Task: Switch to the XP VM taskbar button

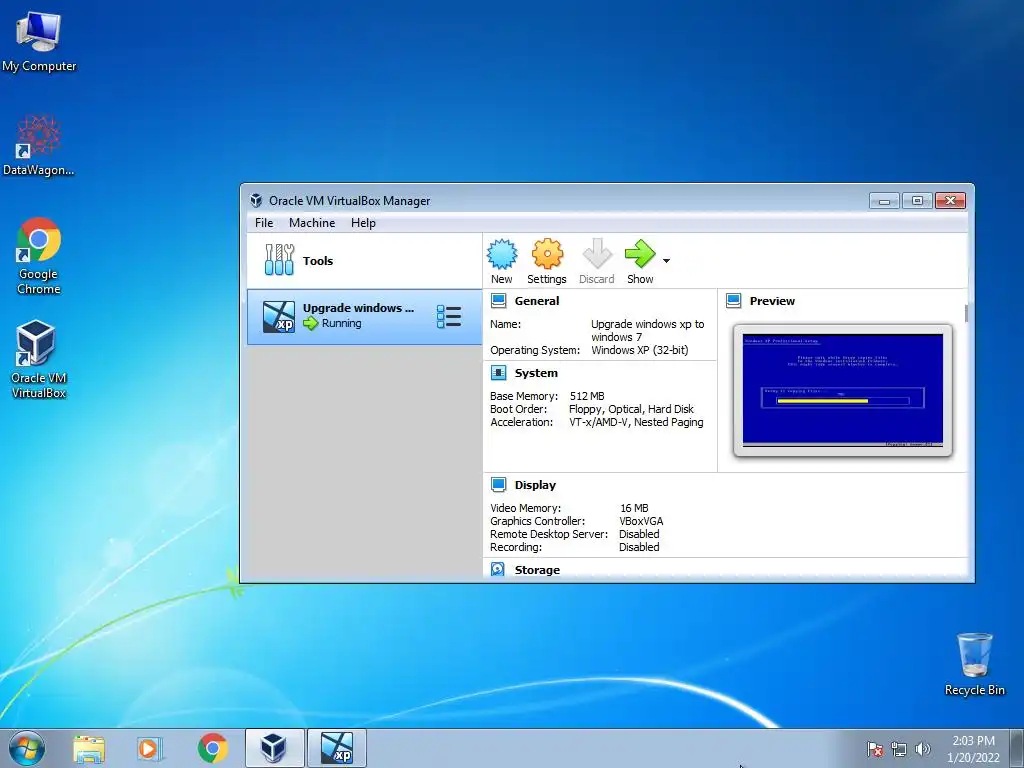Action: (x=337, y=748)
